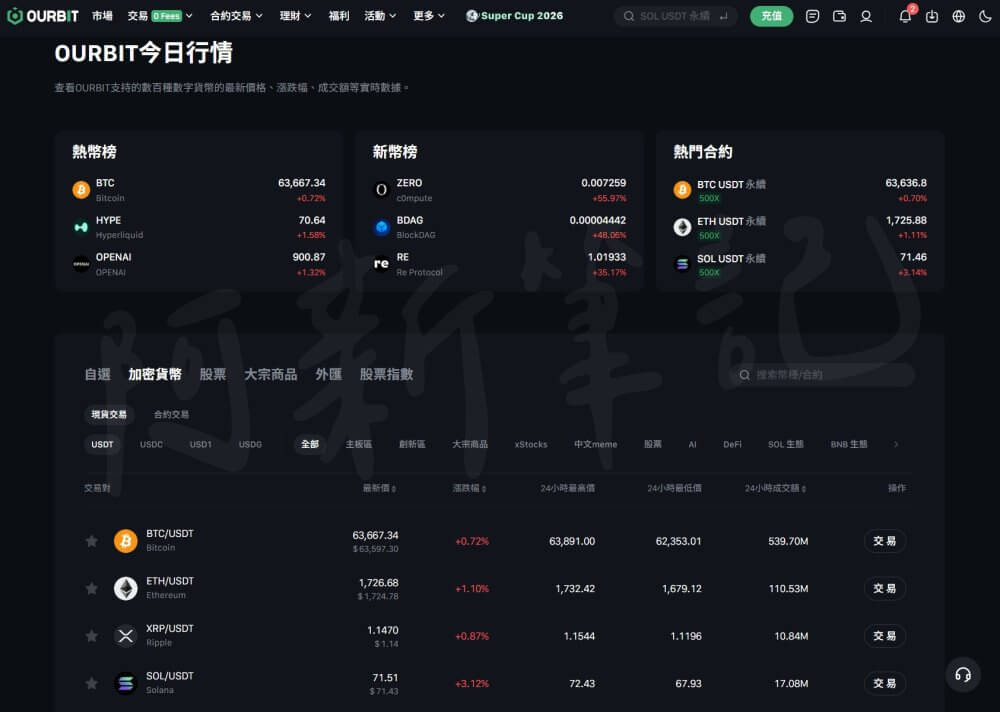Sort table by 漲跌幅 column
Image resolution: width=1000 pixels, height=712 pixels.
point(469,488)
